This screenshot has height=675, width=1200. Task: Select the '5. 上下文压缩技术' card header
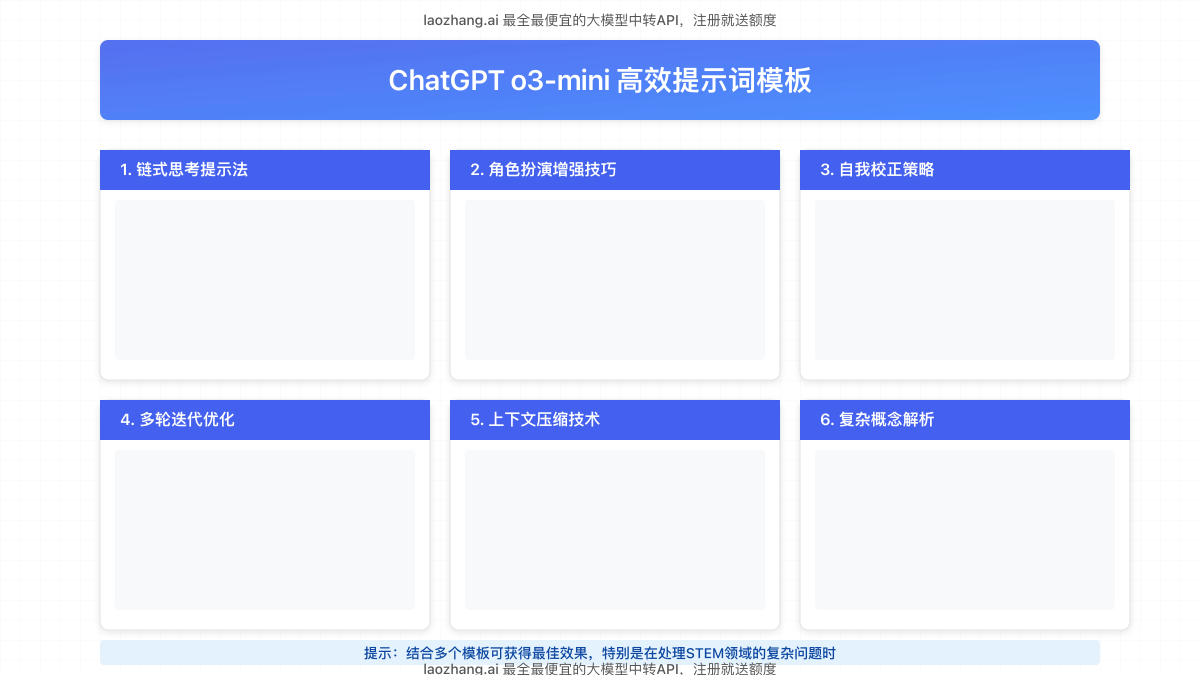615,420
